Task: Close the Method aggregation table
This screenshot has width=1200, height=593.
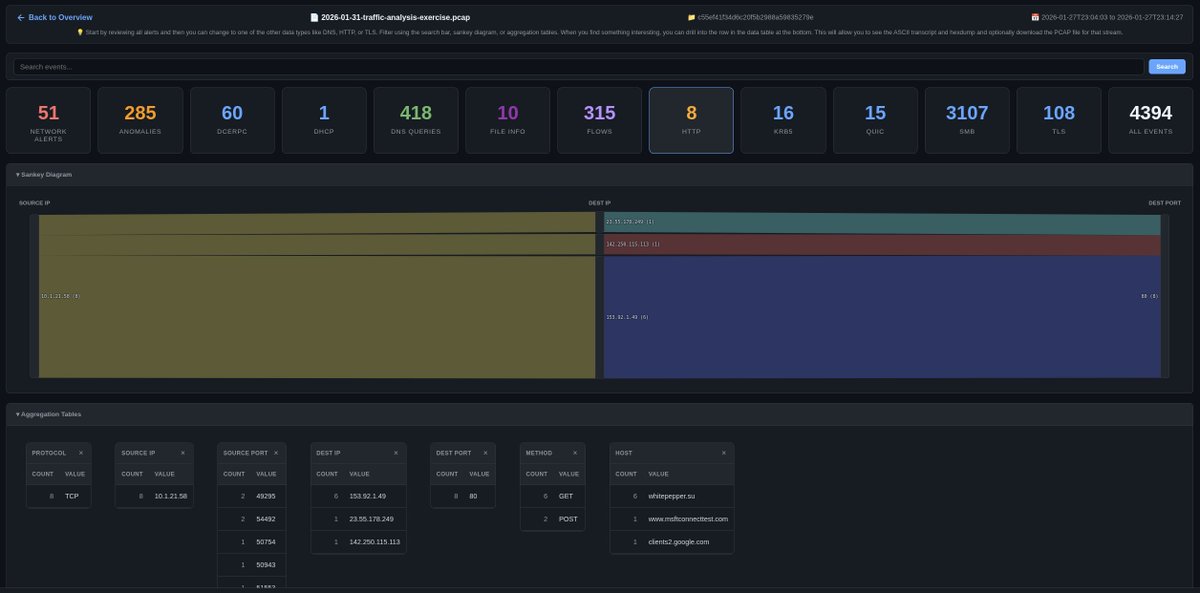Action: coord(575,453)
